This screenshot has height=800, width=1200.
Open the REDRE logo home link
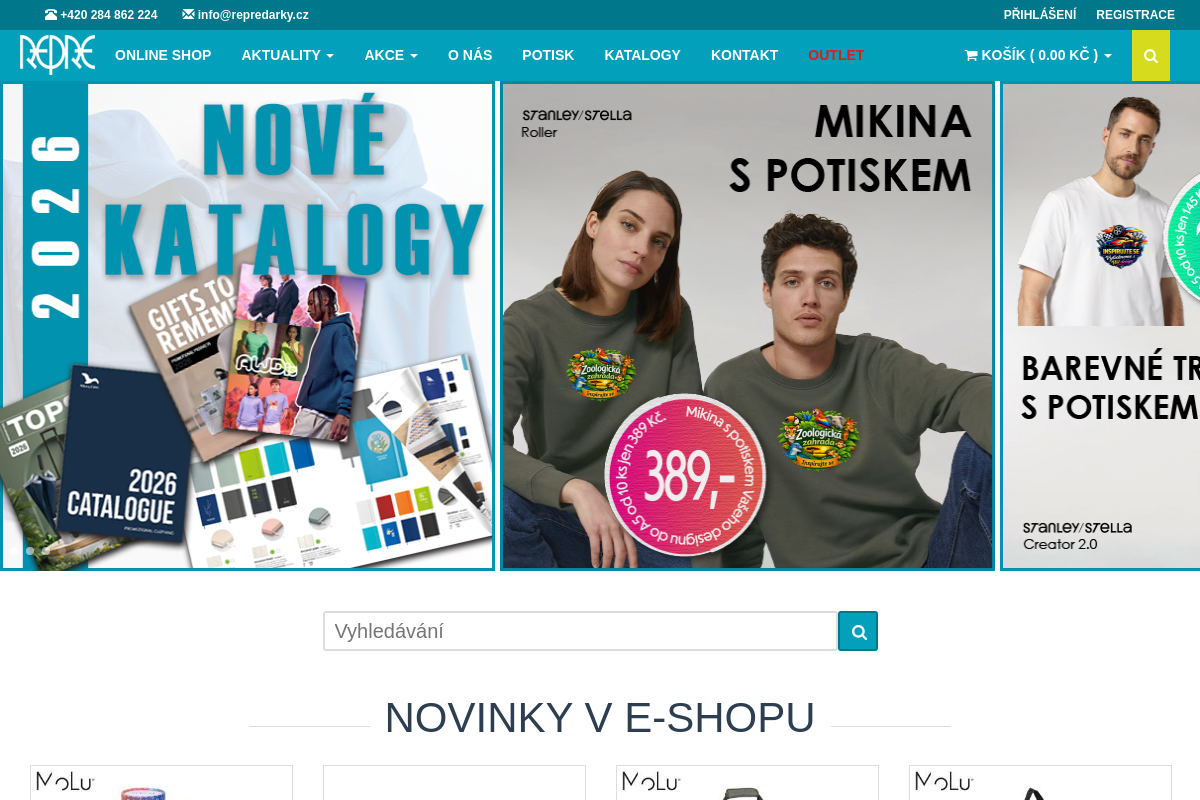click(57, 55)
